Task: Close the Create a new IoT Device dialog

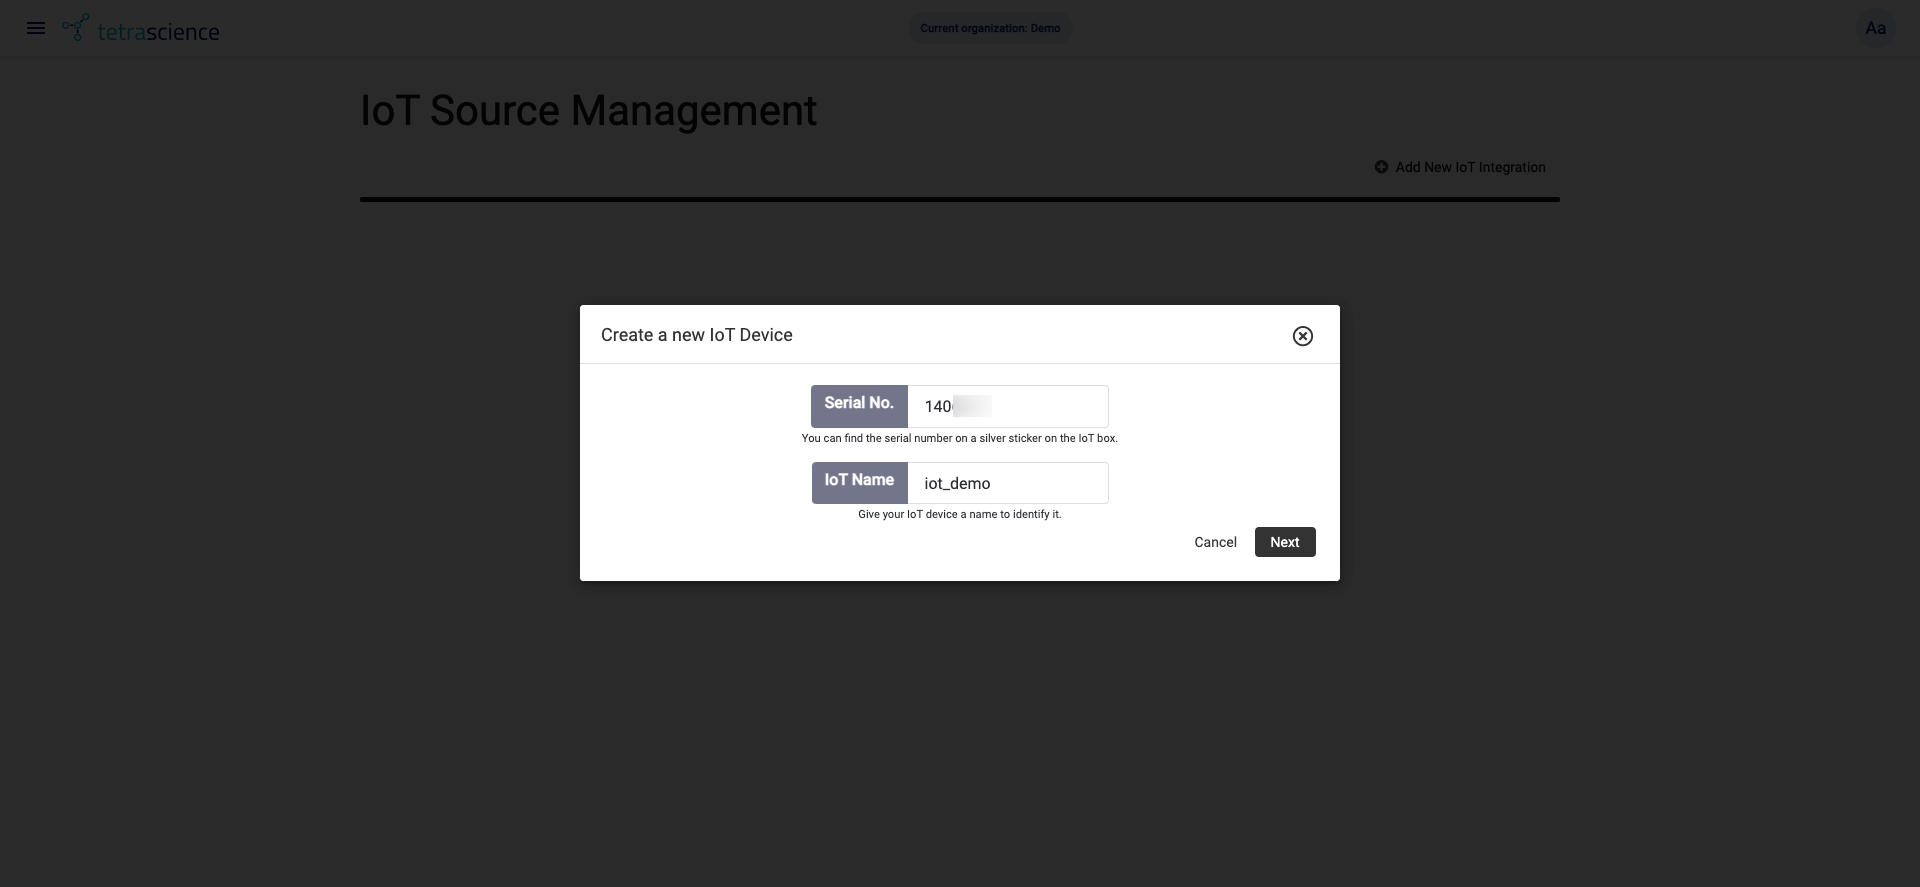Action: coord(1302,336)
